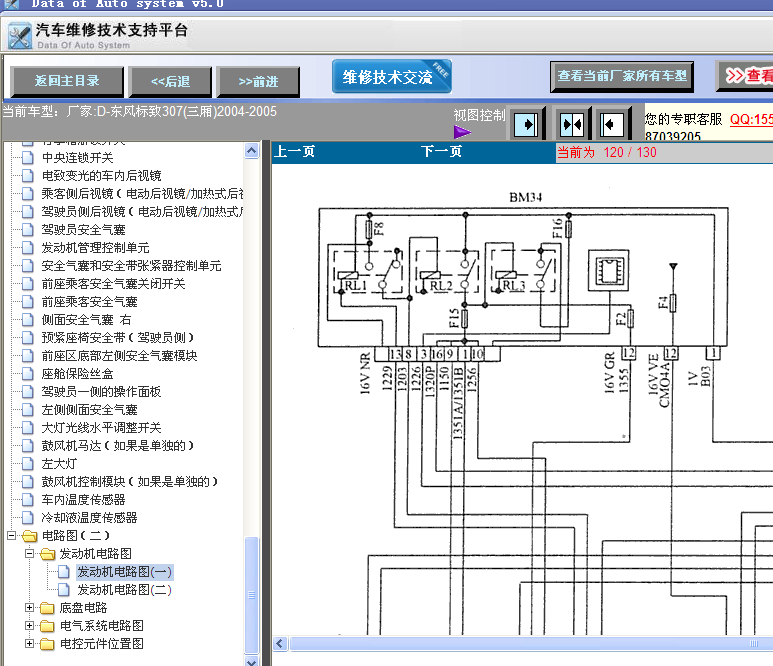Click the document icon beside 发动机电路图(二)

point(64,590)
